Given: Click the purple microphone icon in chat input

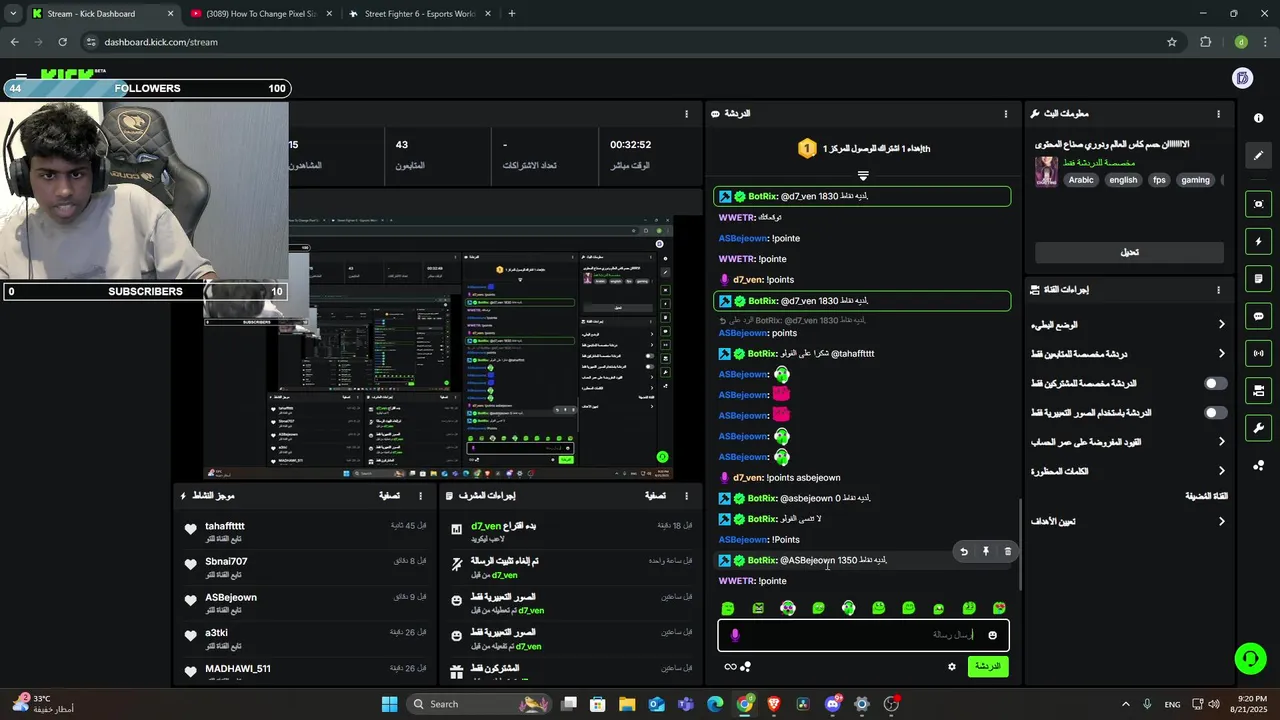Looking at the screenshot, I should click(x=735, y=635).
